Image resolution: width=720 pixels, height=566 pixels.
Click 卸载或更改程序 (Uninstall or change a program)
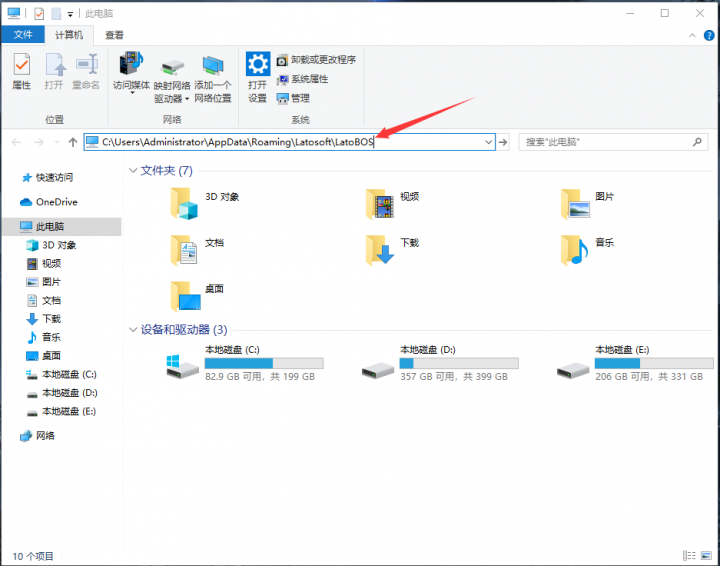pyautogui.click(x=316, y=60)
